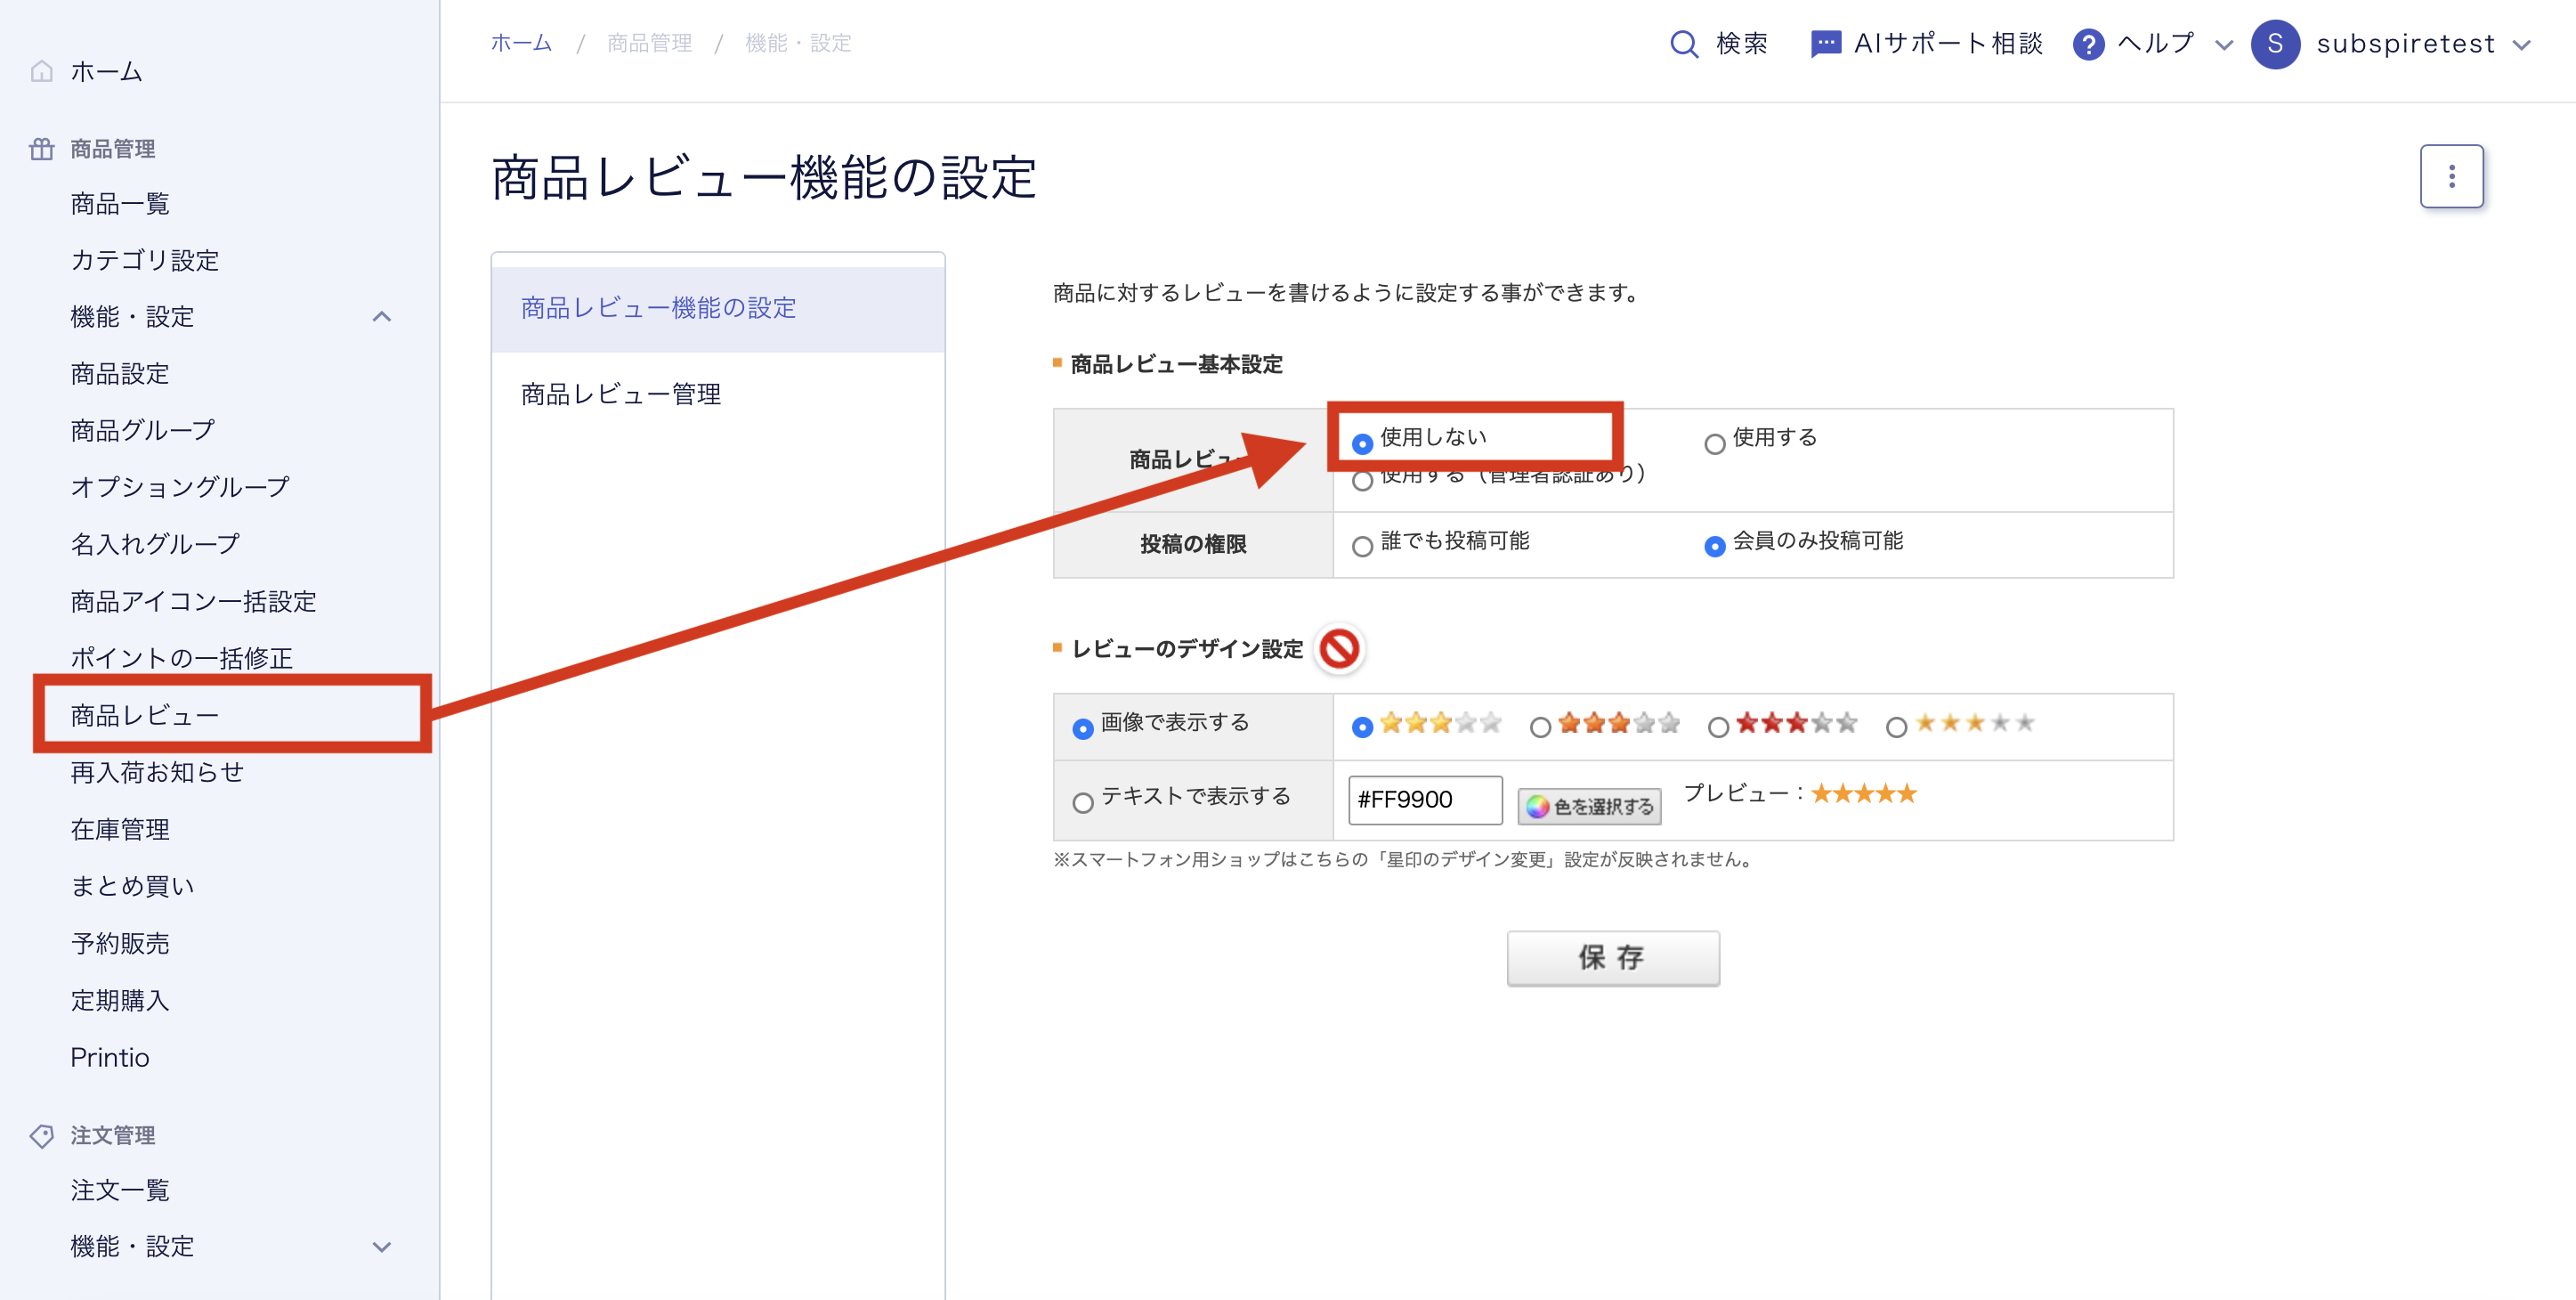This screenshot has height=1300, width=2576.
Task: Select 商品レビュー in the sidebar menu
Action: 145,715
